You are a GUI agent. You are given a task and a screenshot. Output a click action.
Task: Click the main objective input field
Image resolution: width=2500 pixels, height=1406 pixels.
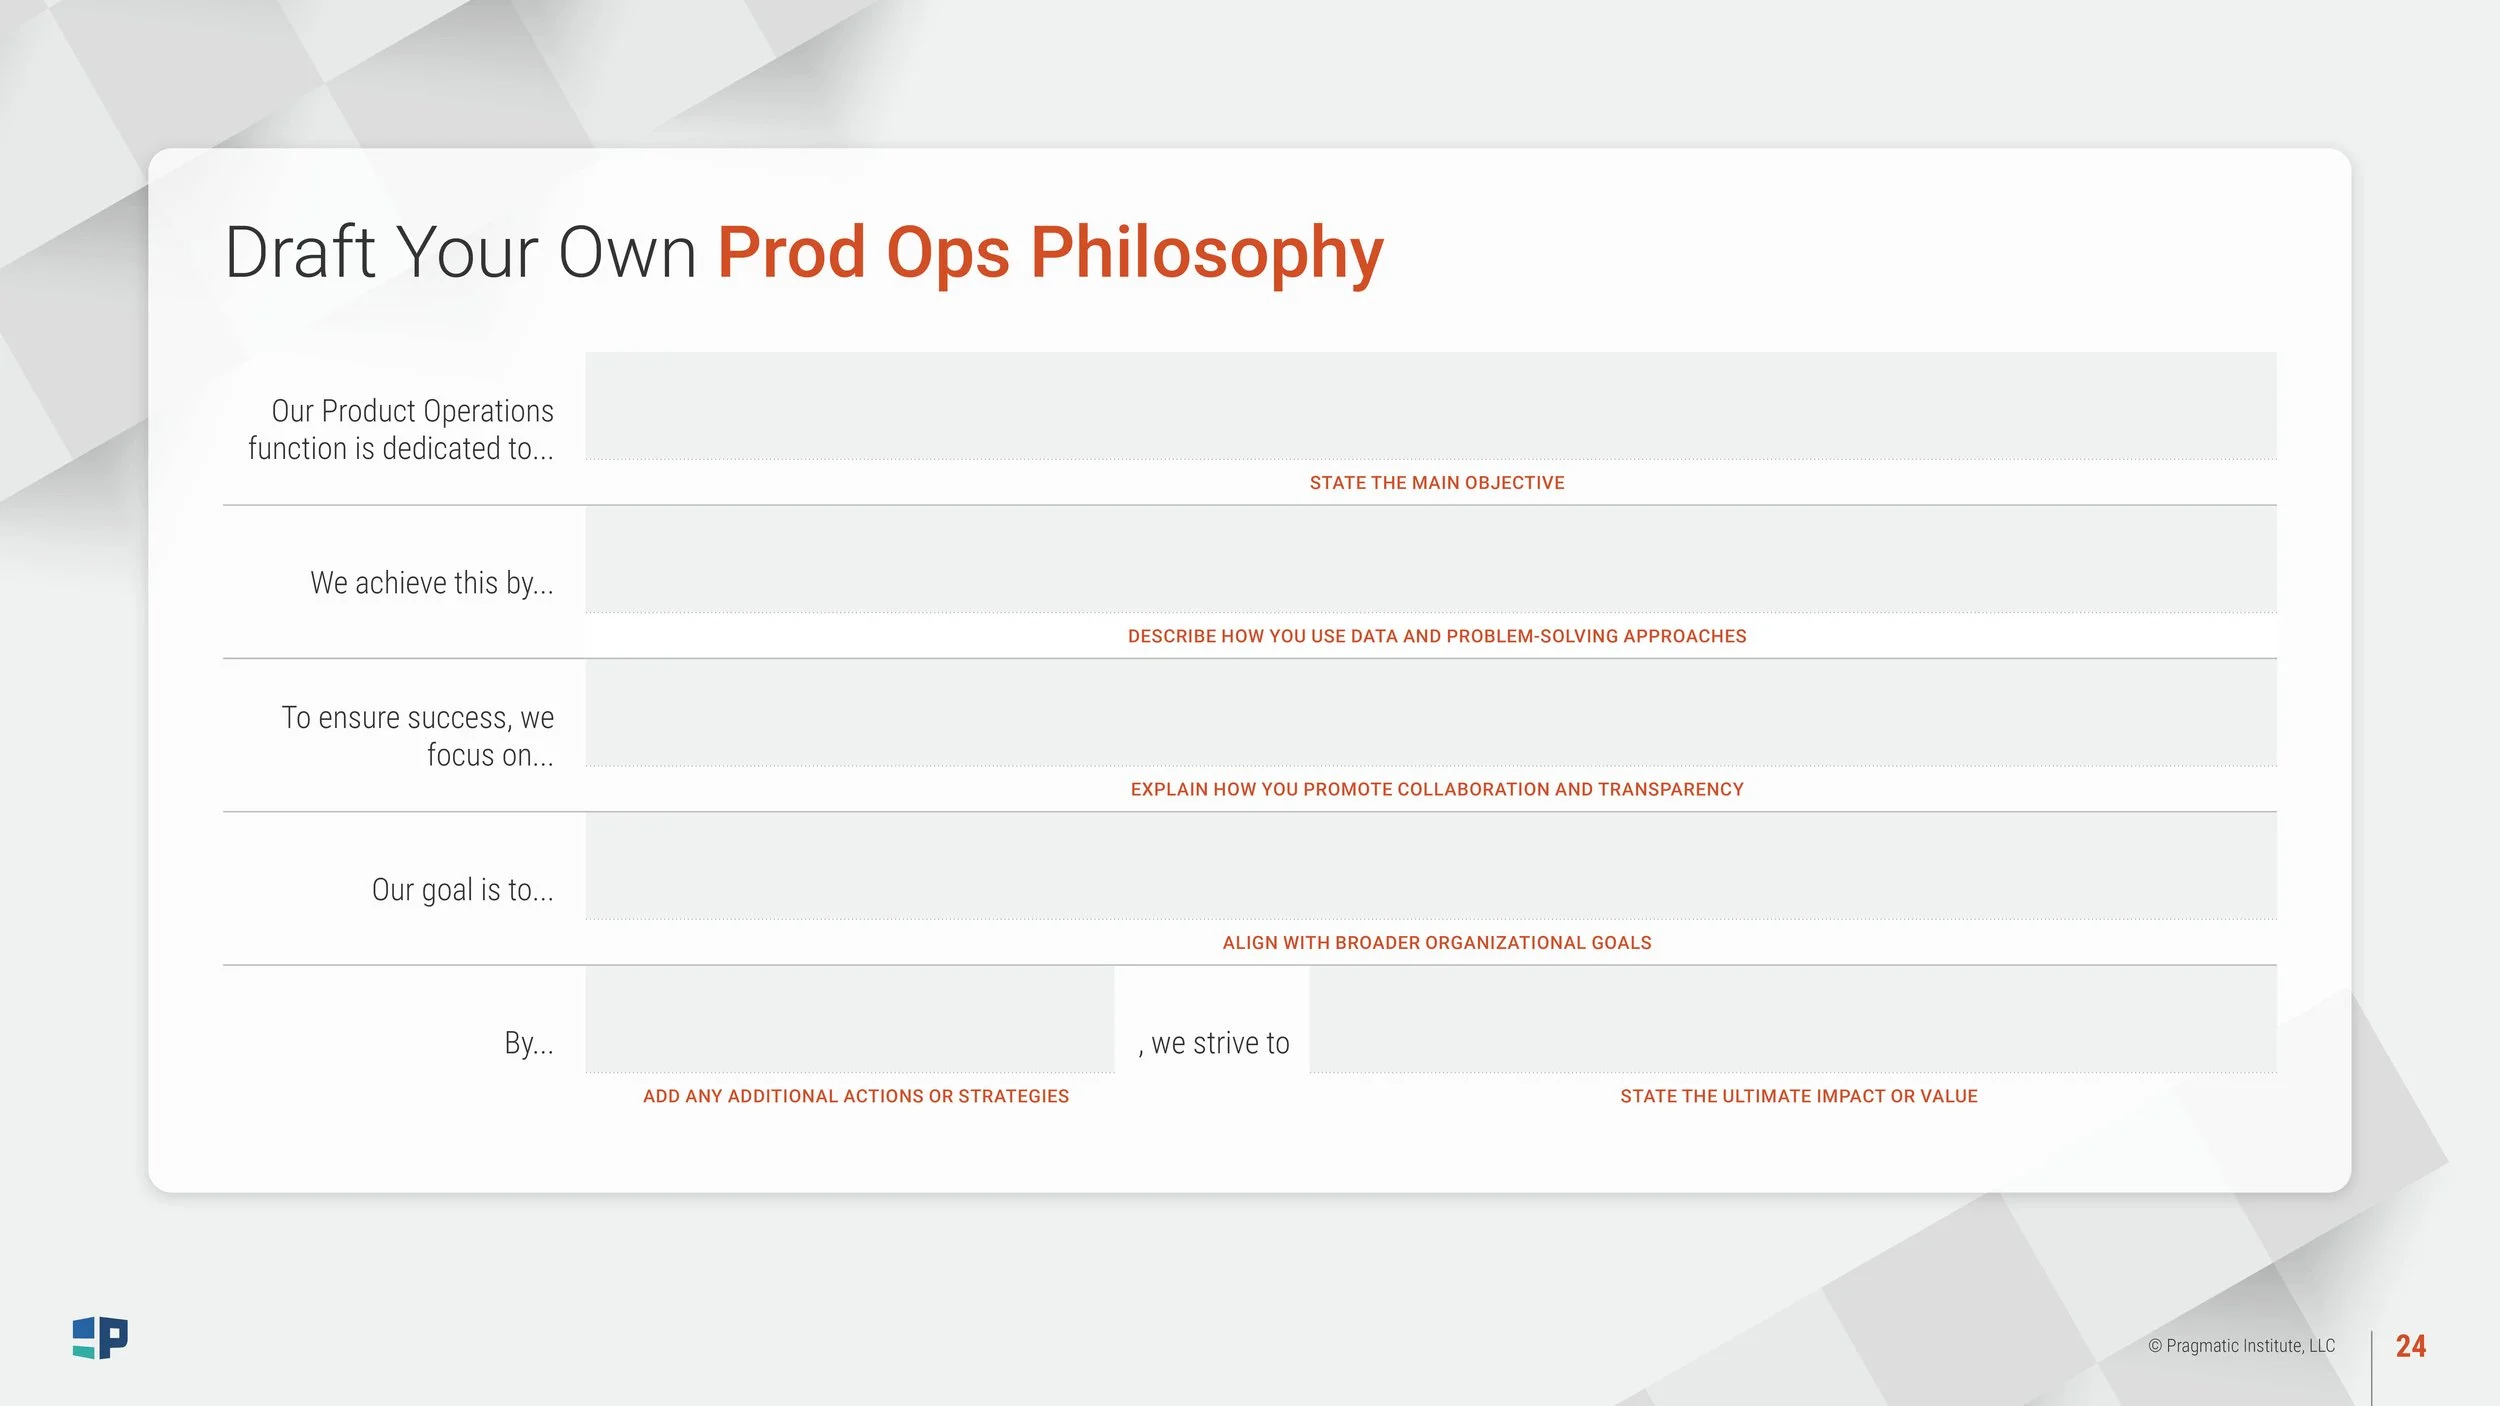click(1431, 406)
